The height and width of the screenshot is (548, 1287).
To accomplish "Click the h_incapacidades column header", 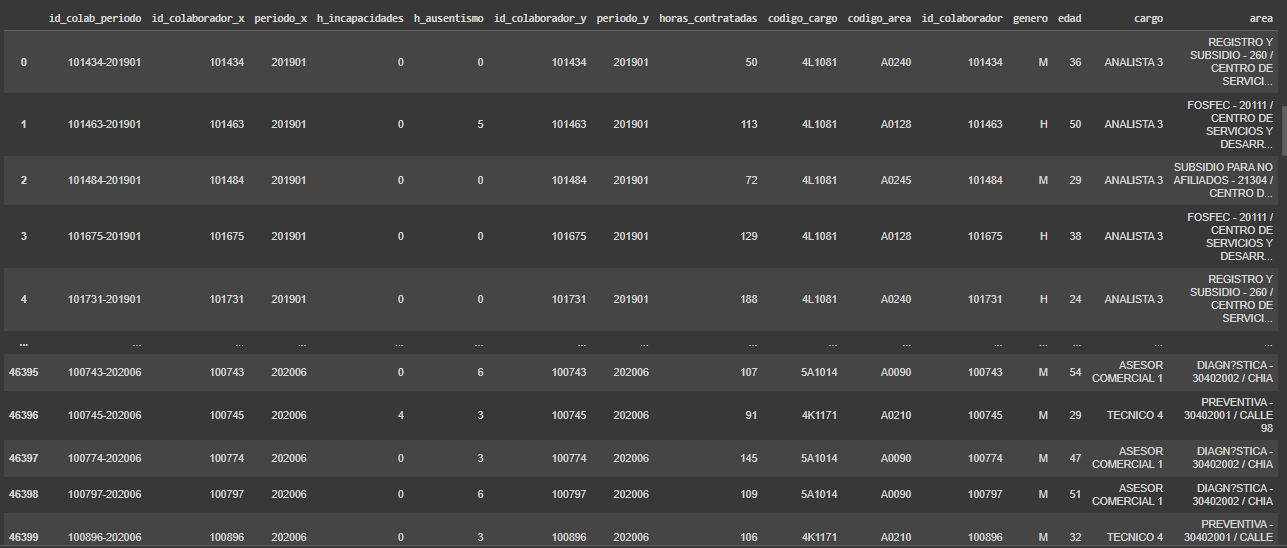I will (360, 18).
